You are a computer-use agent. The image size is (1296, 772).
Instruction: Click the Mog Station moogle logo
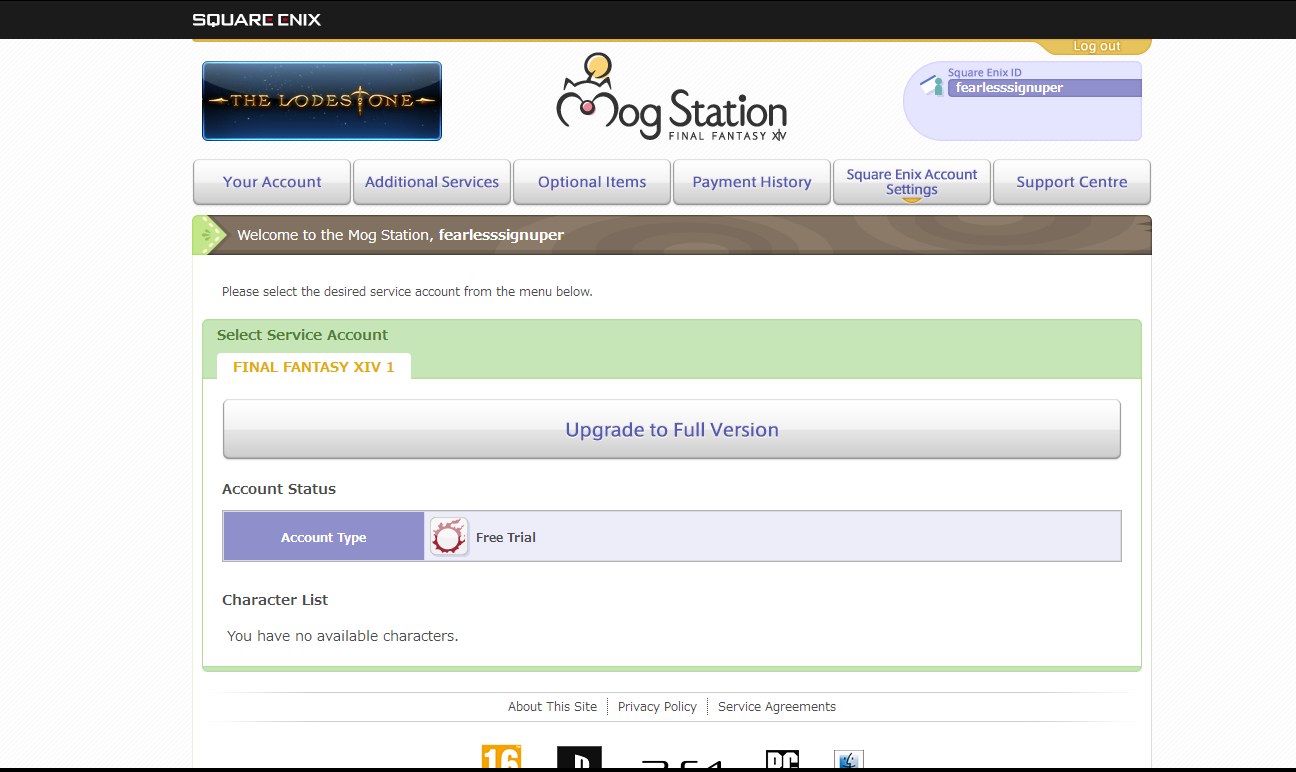tap(671, 98)
